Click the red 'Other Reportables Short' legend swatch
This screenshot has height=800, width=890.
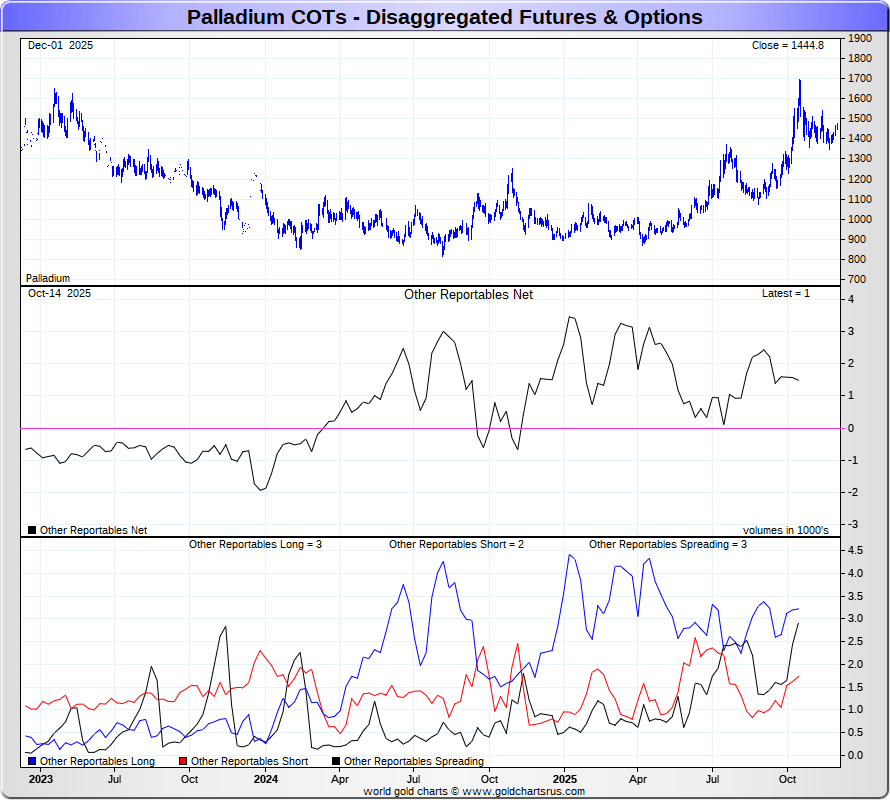(183, 761)
